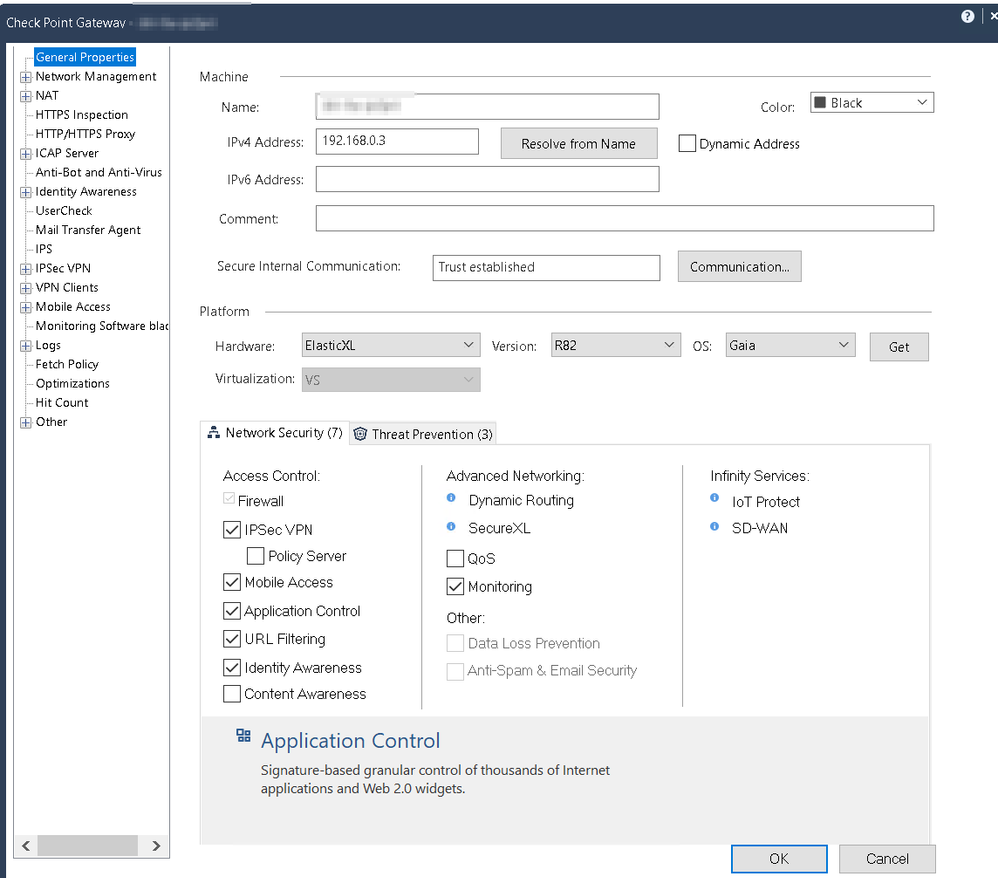Toggle the Application Control checkbox
The width and height of the screenshot is (998, 878).
pyautogui.click(x=232, y=611)
